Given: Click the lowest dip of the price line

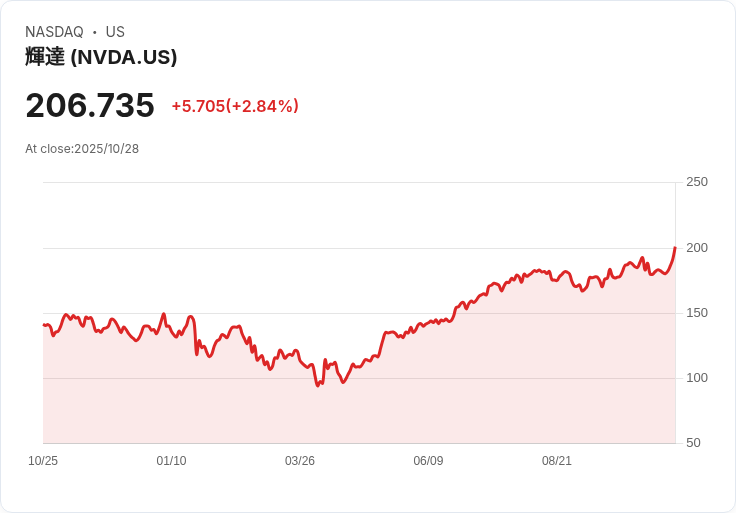Looking at the screenshot, I should pos(318,385).
